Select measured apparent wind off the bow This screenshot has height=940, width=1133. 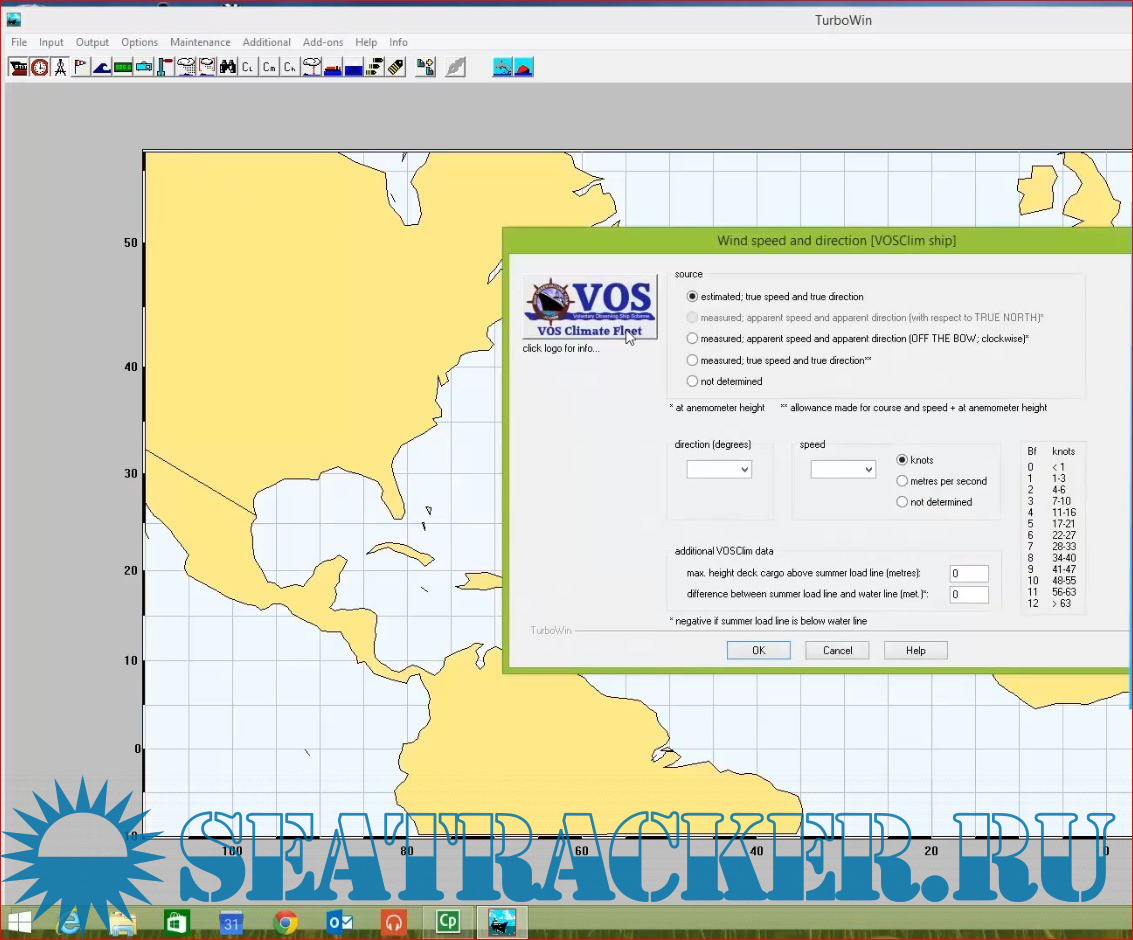pyautogui.click(x=693, y=339)
